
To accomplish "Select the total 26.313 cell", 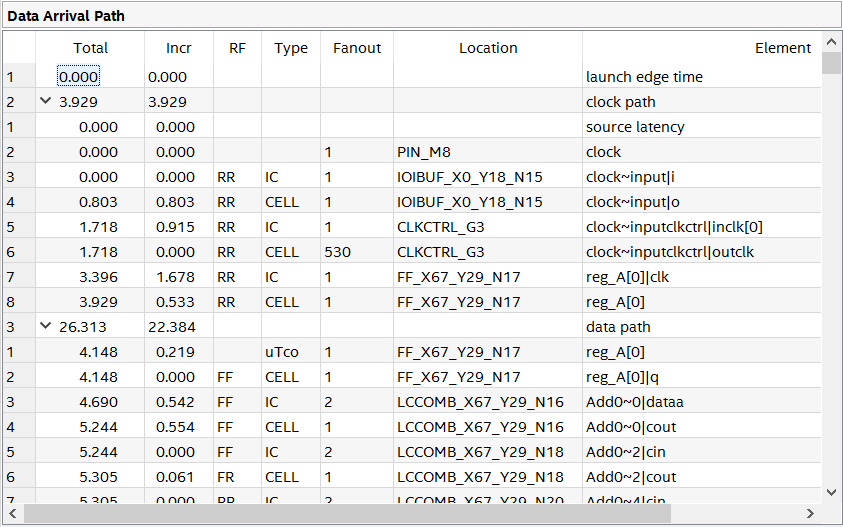I will (x=90, y=327).
